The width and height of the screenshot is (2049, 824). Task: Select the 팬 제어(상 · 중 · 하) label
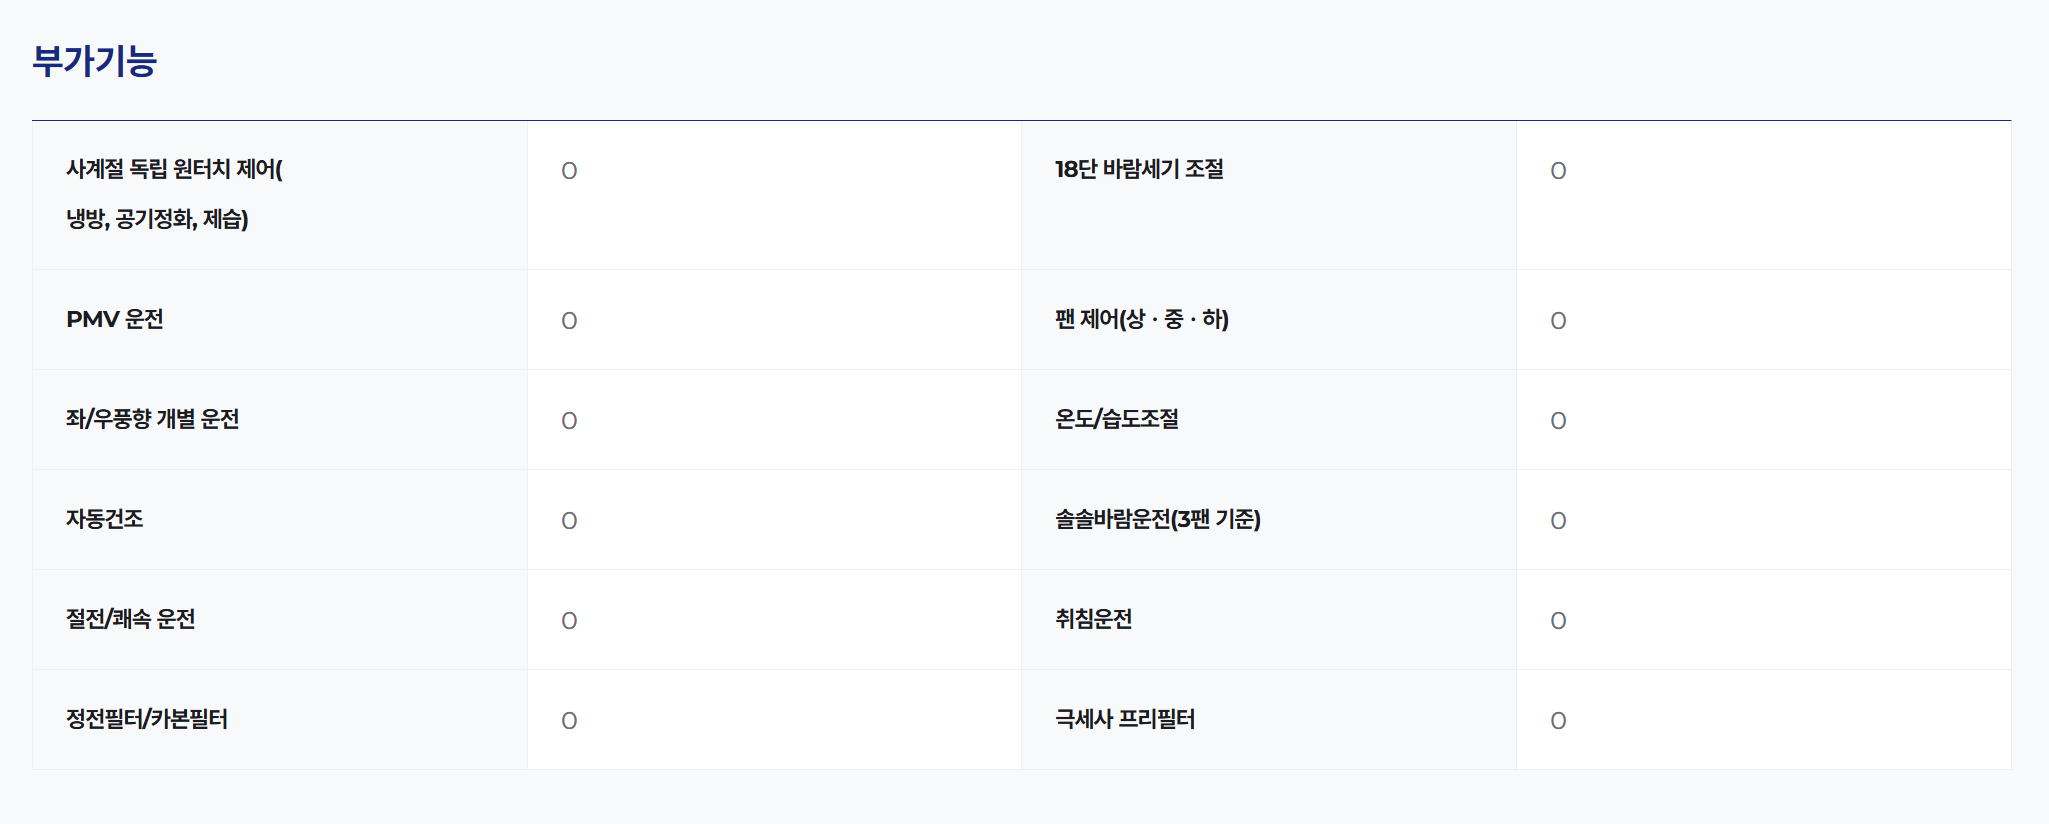[1142, 319]
